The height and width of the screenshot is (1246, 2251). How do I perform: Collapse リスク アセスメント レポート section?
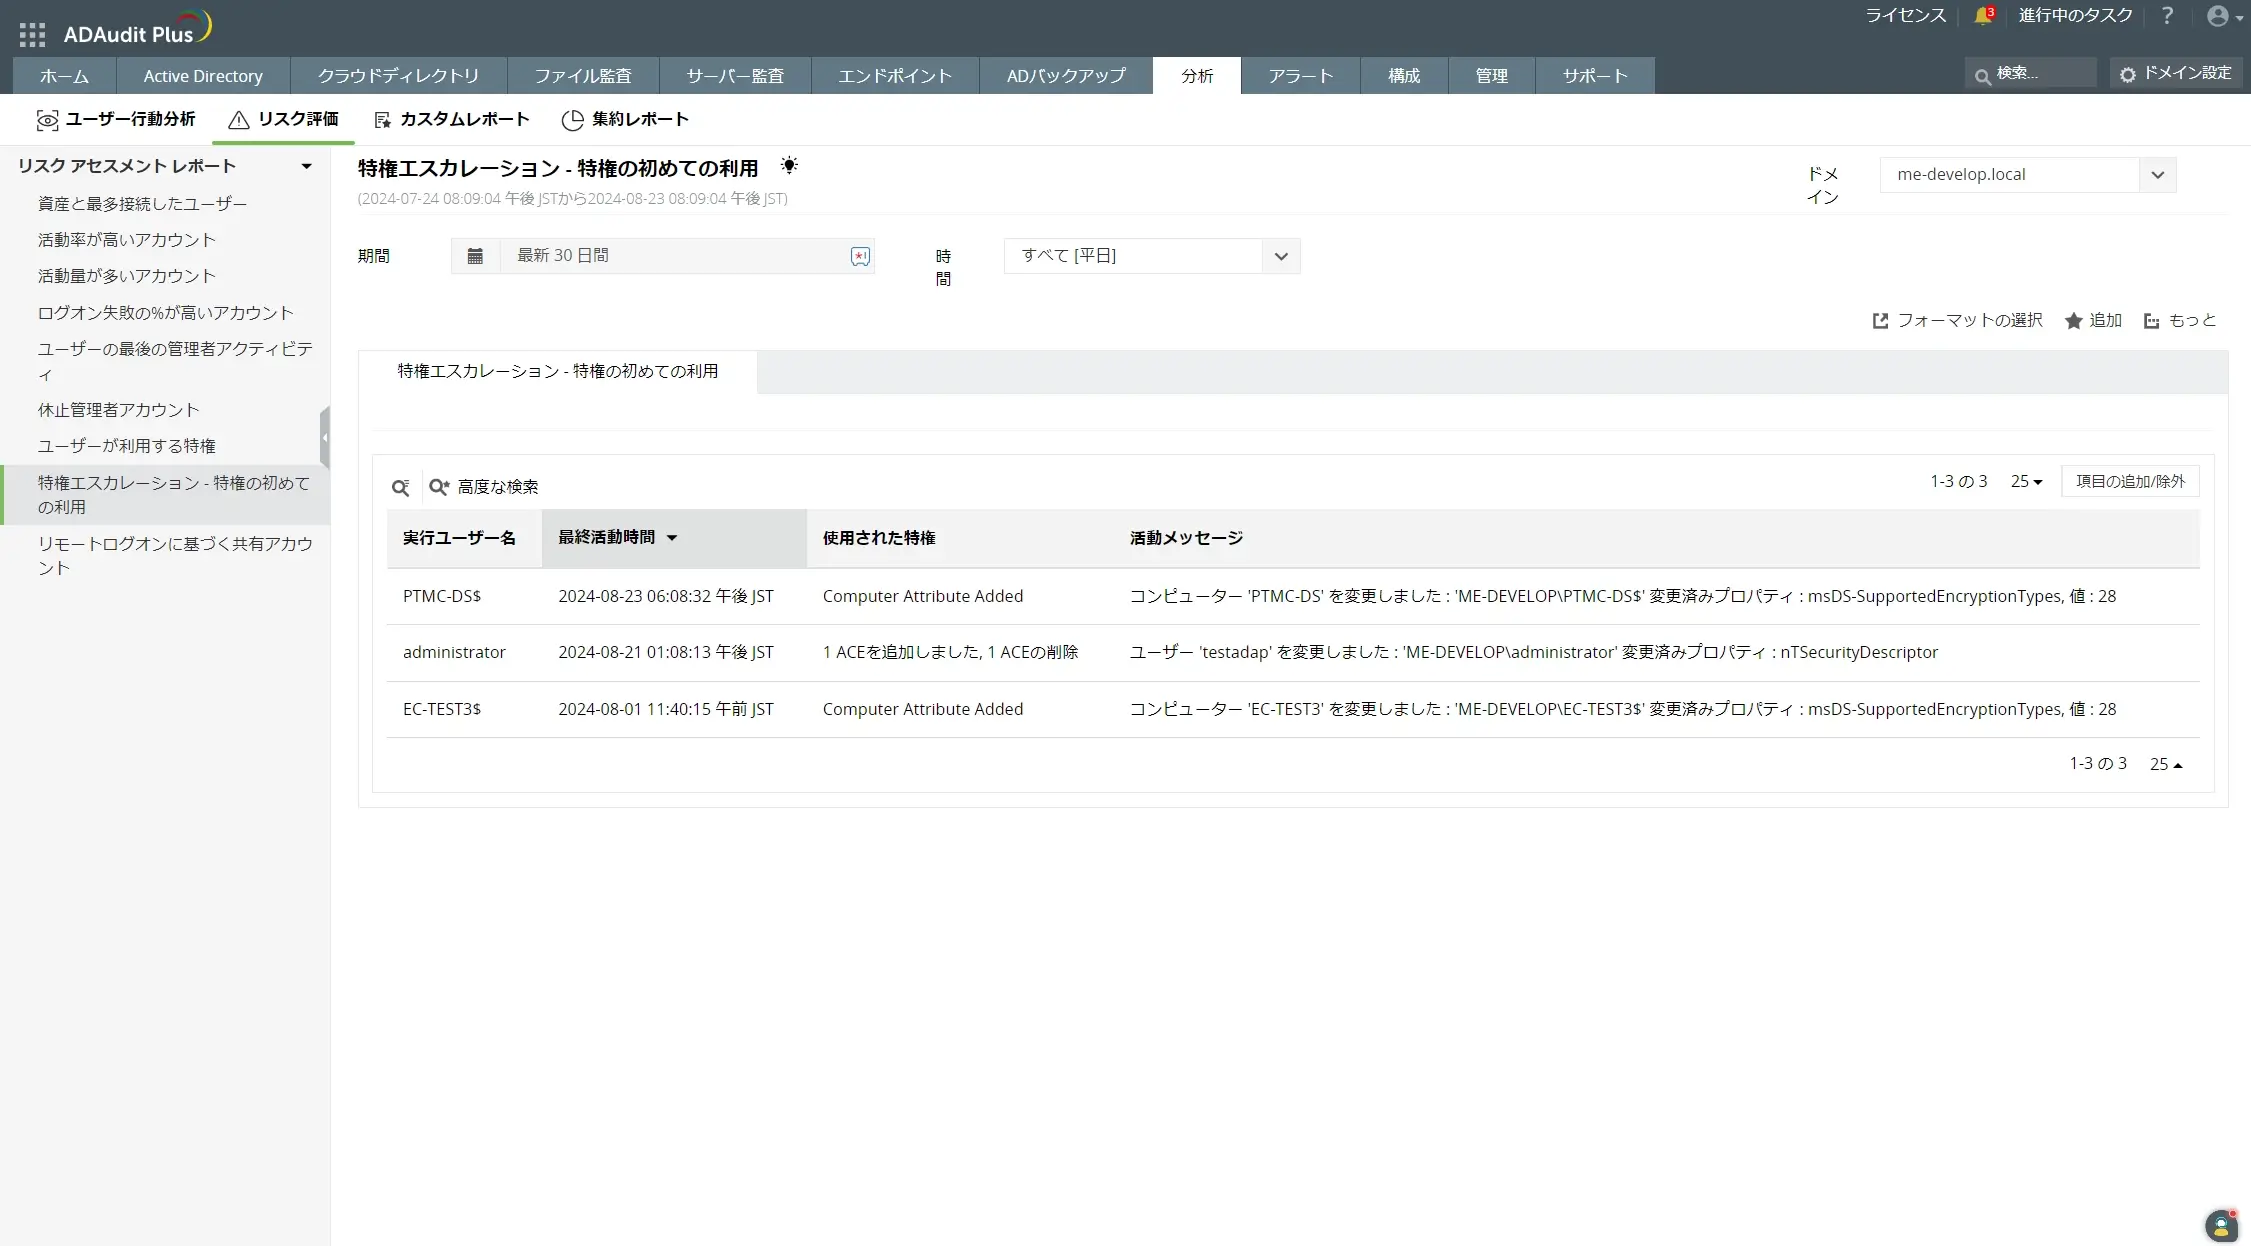pyautogui.click(x=306, y=167)
